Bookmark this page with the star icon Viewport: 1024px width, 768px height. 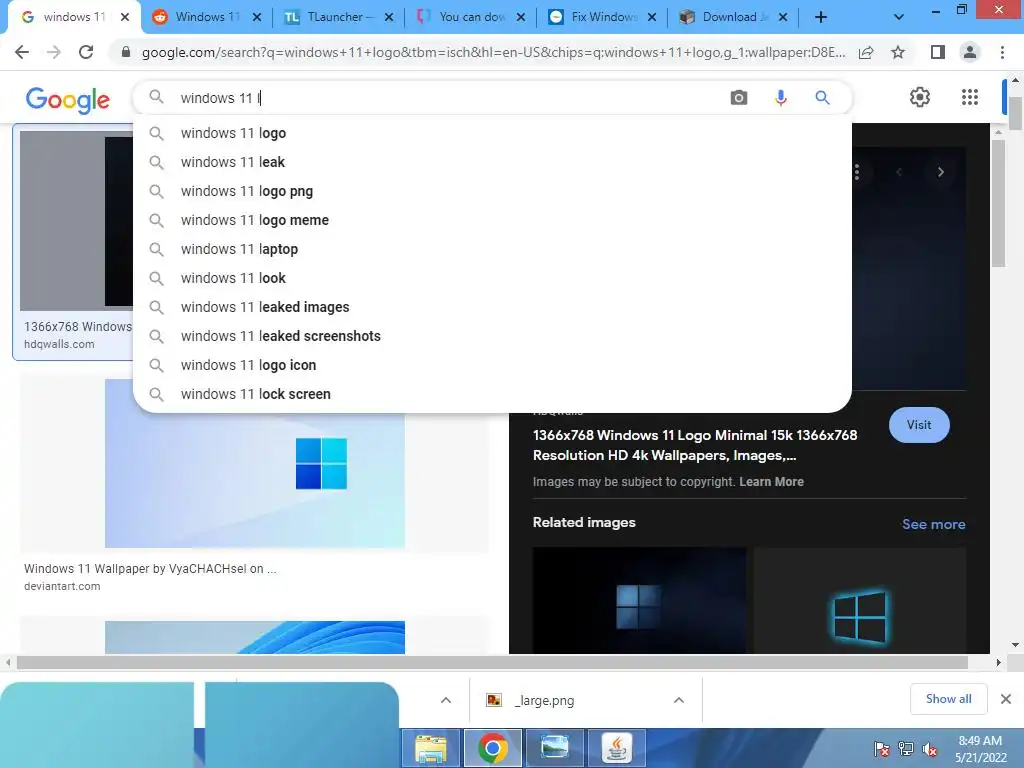(x=898, y=52)
